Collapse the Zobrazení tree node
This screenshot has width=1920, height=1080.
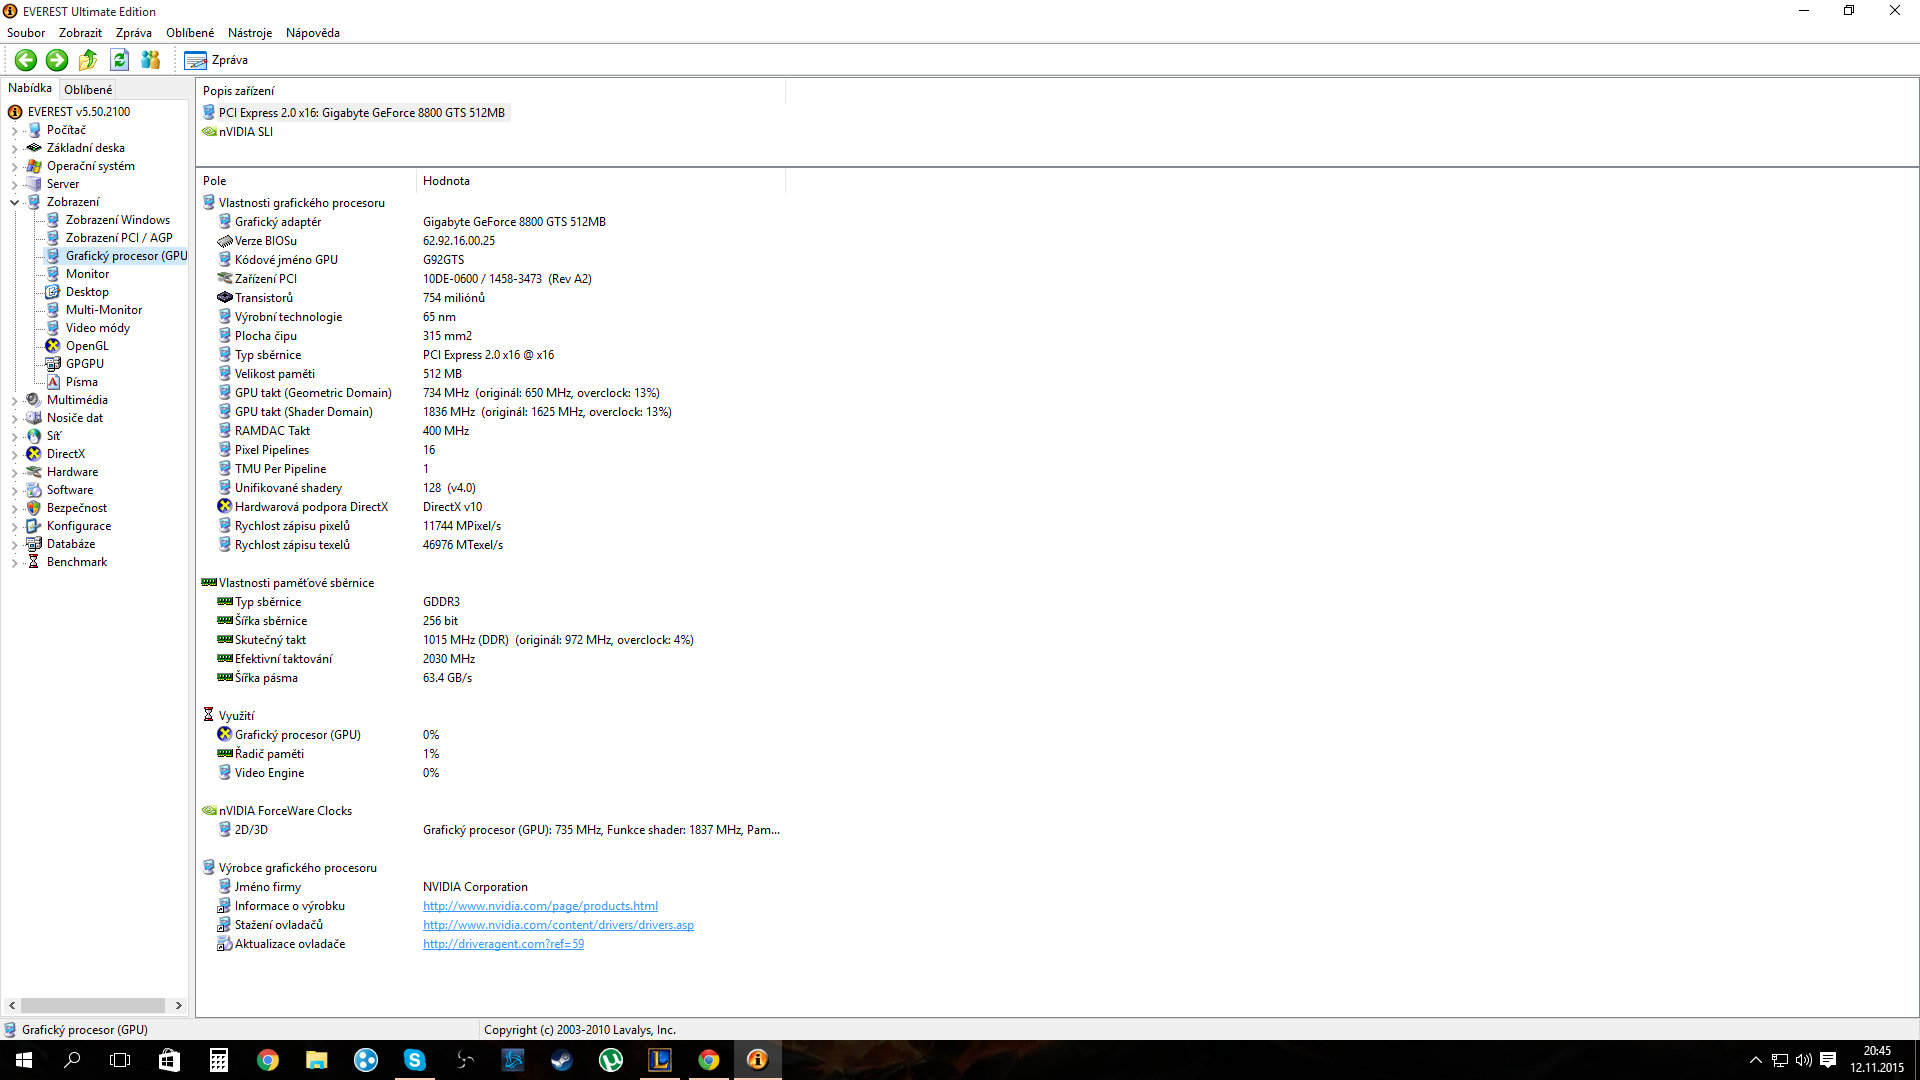coord(14,203)
